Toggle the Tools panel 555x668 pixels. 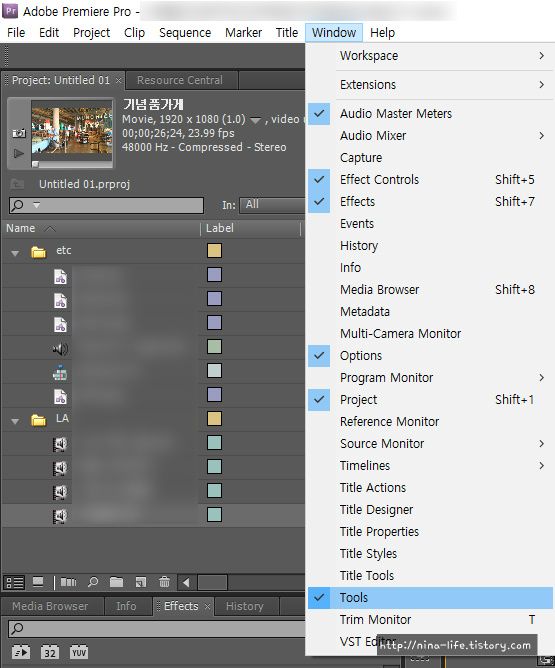(430, 598)
